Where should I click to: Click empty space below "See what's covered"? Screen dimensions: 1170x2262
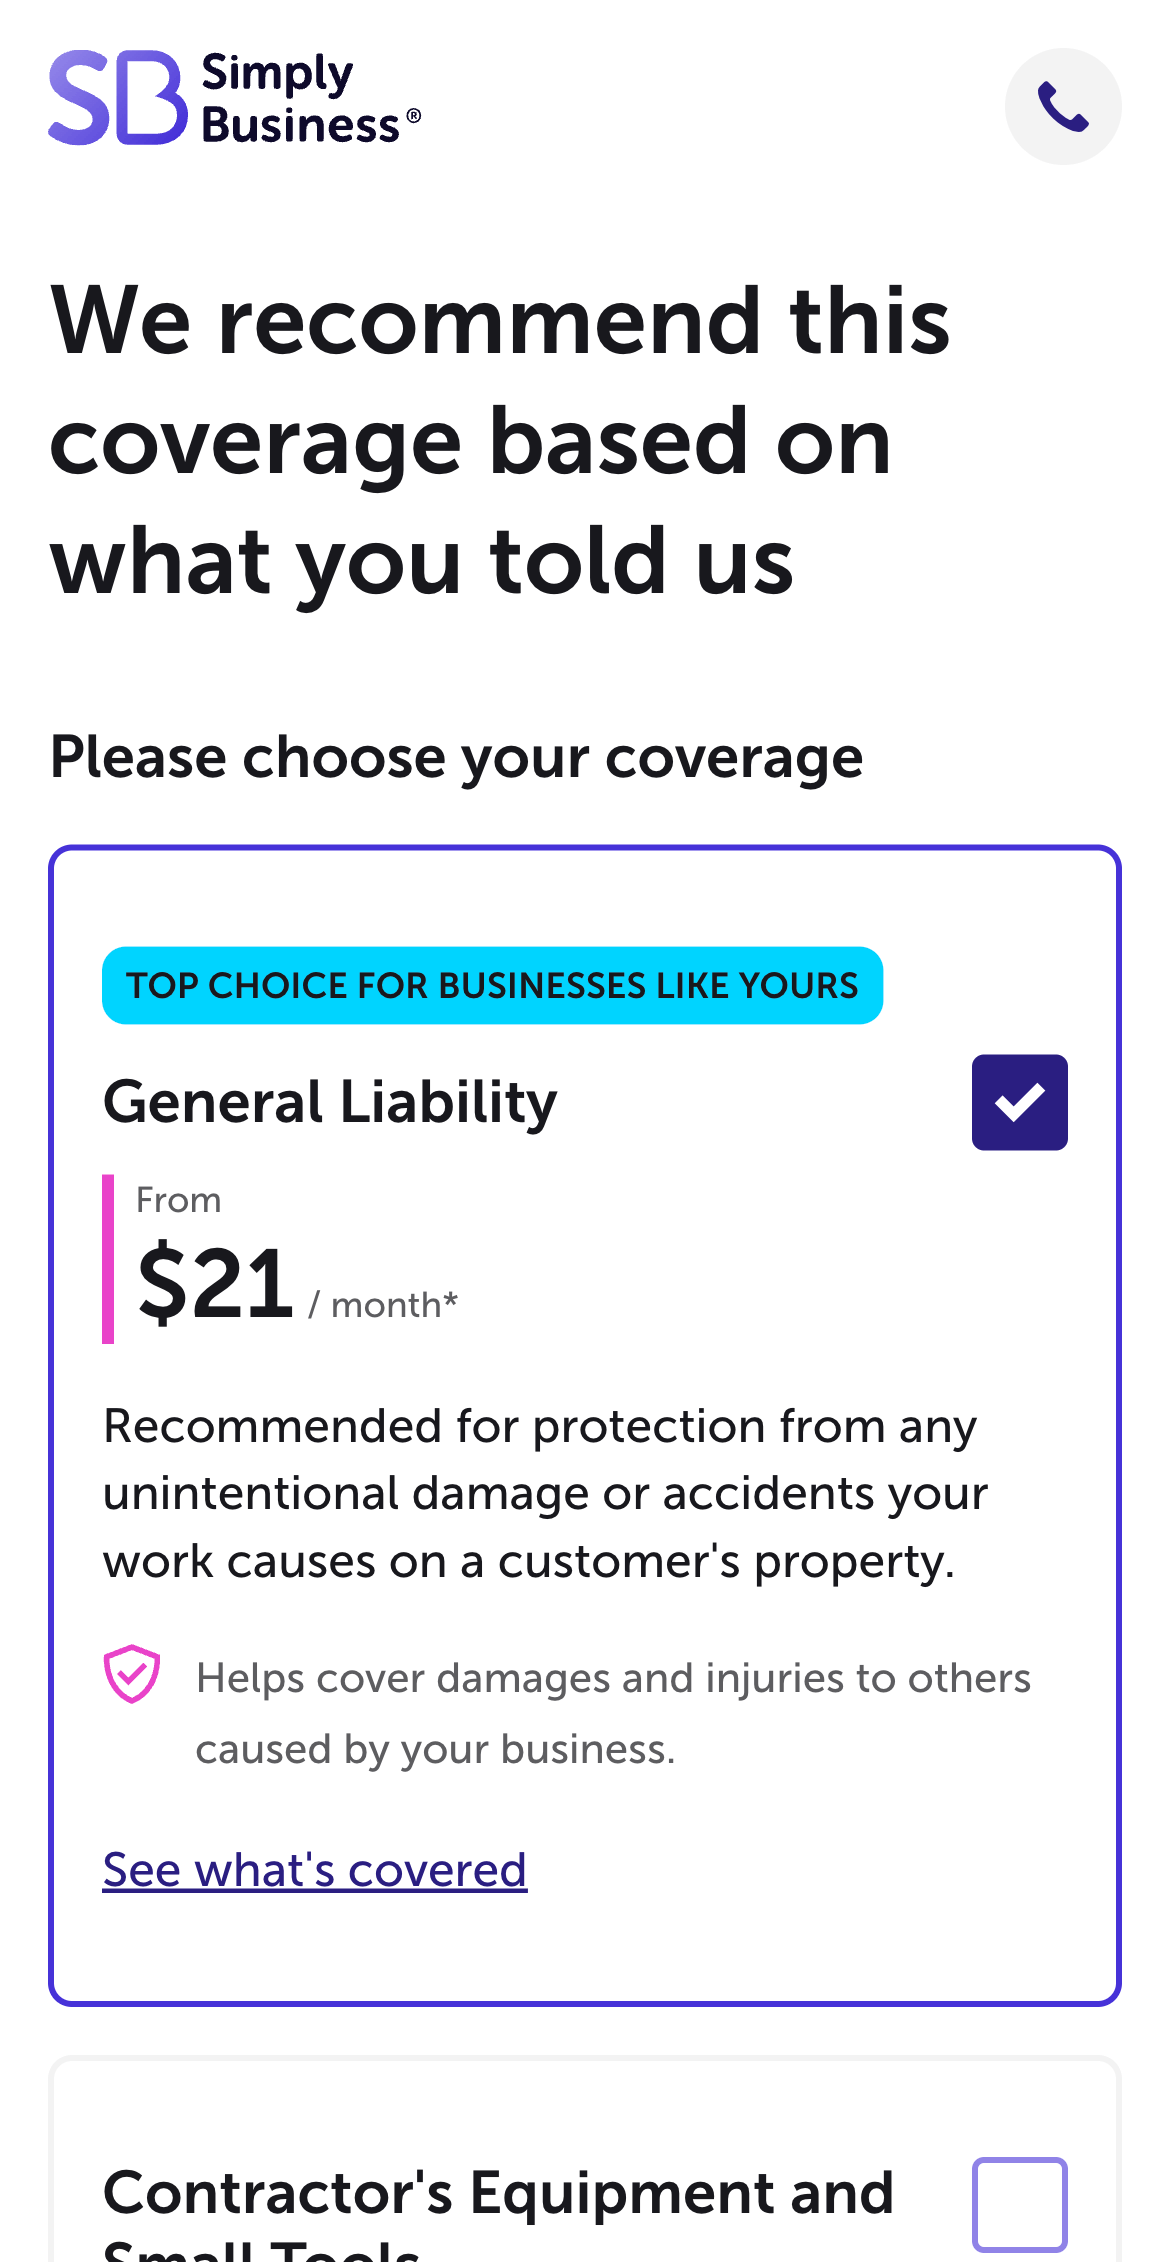(584, 1950)
